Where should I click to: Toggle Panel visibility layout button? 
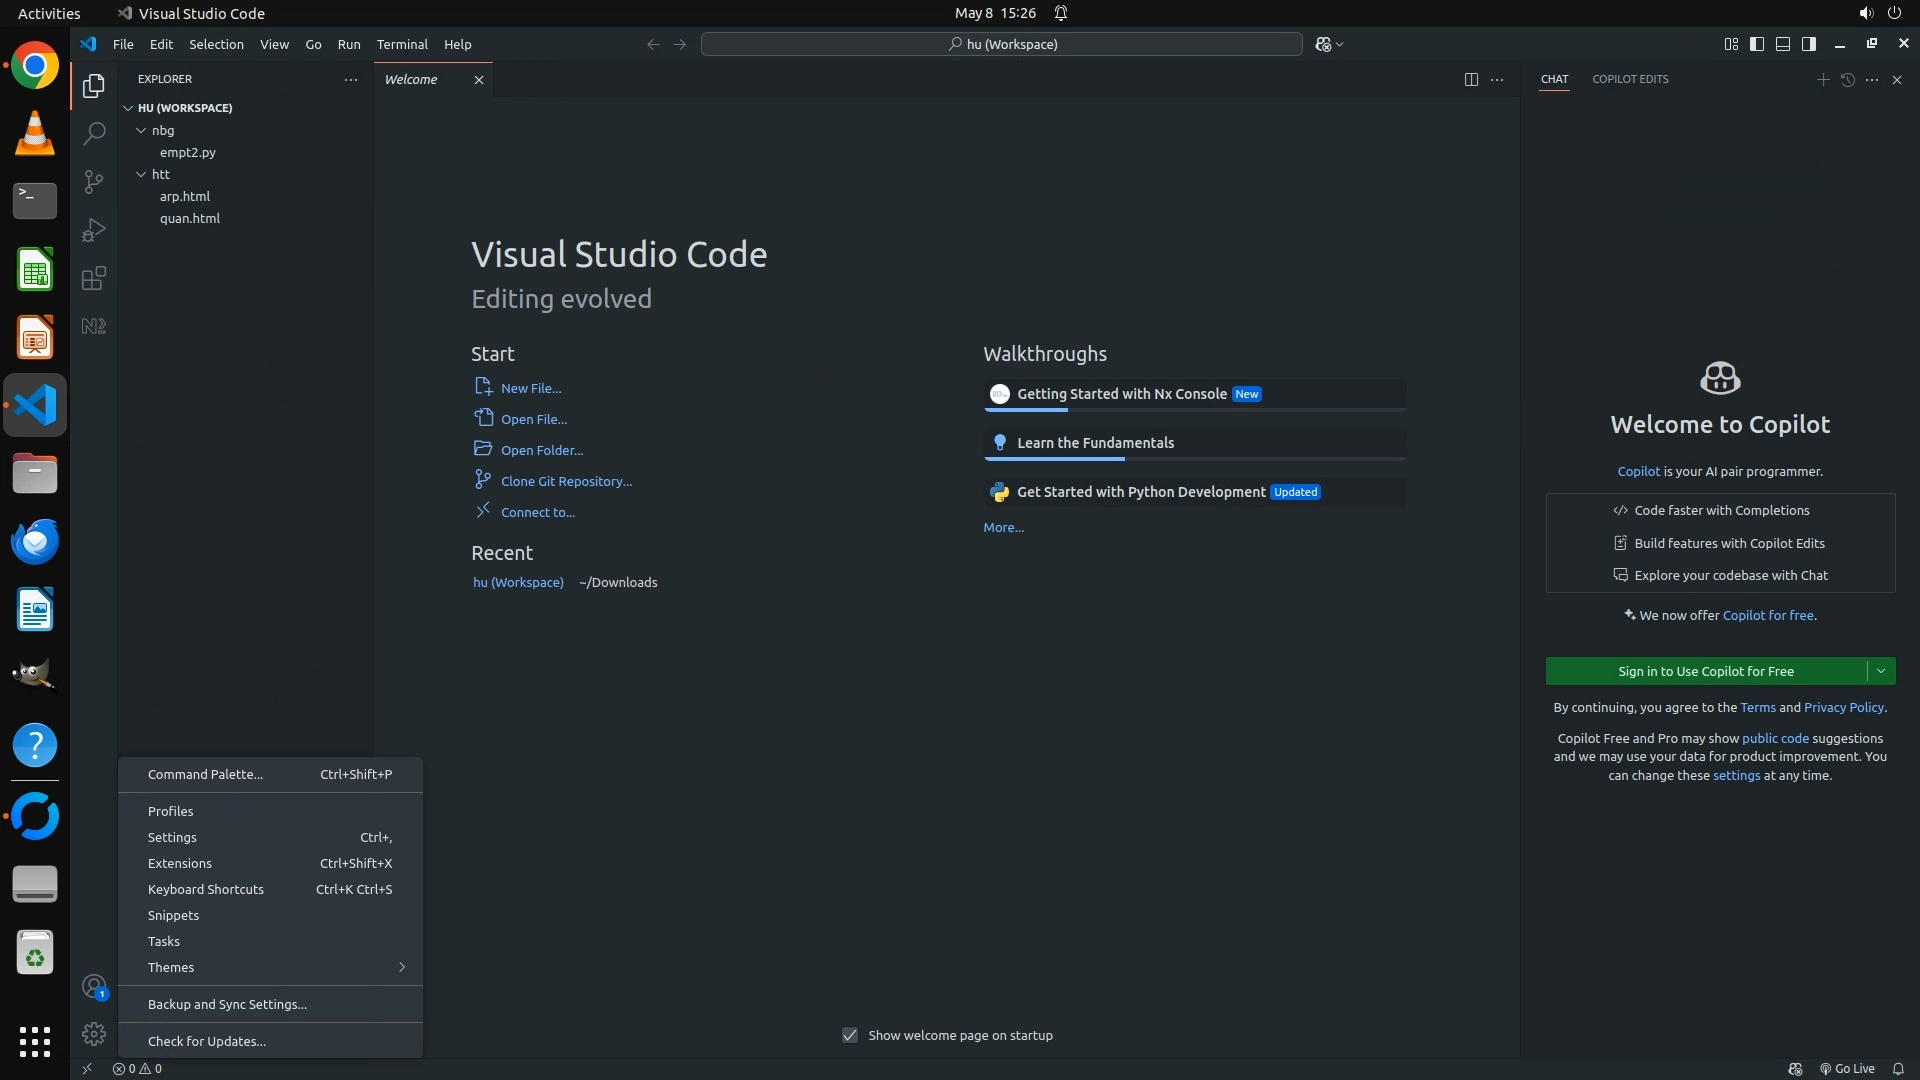tap(1783, 44)
